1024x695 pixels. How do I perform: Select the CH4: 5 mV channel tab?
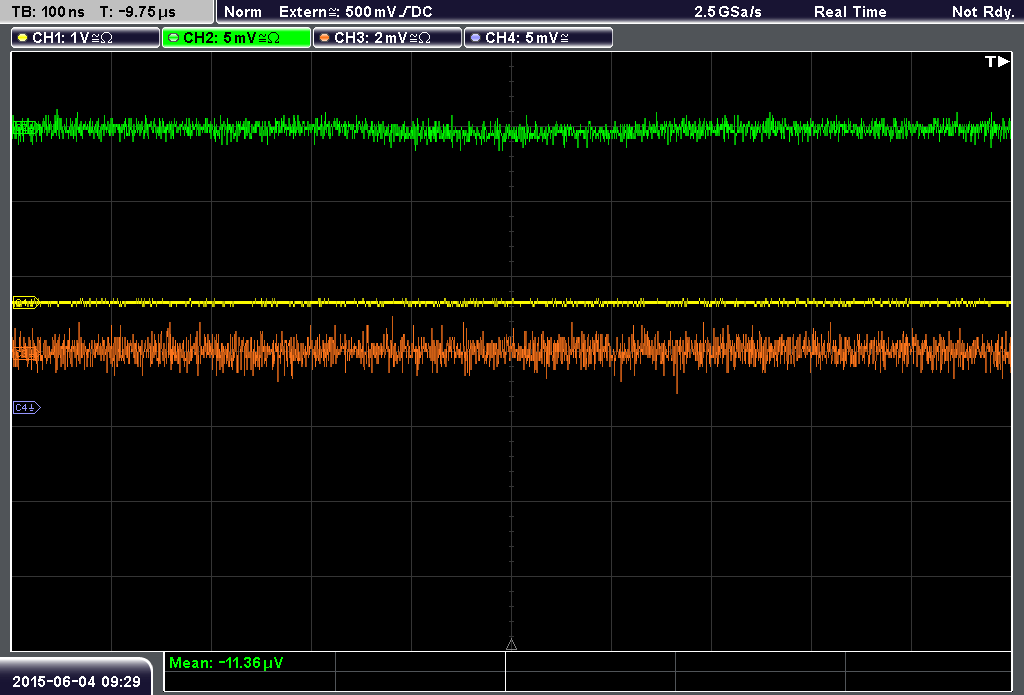538,38
